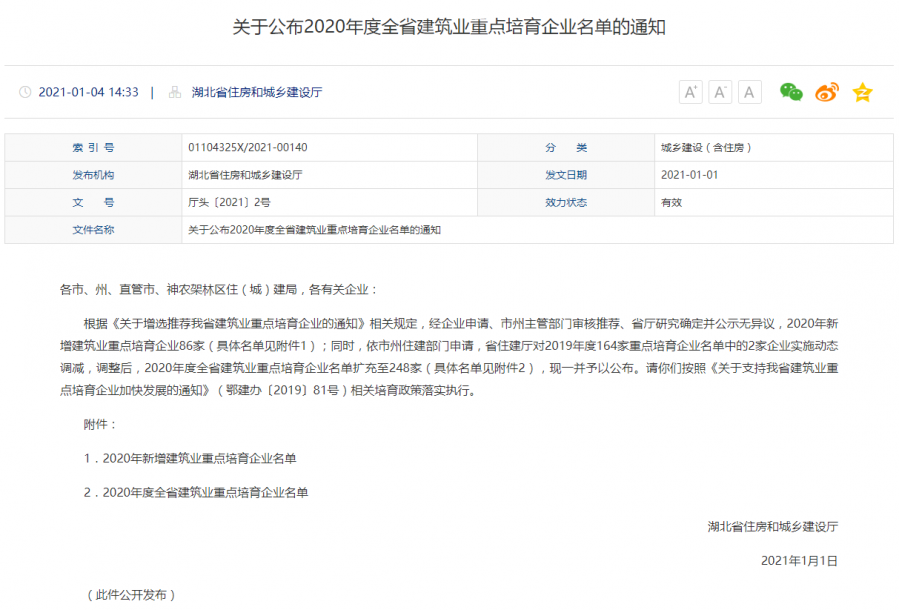This screenshot has height=610, width=899.
Task: Open attachment 1: 2020年新增建筑业重点培育企业名单
Action: pyautogui.click(x=199, y=458)
